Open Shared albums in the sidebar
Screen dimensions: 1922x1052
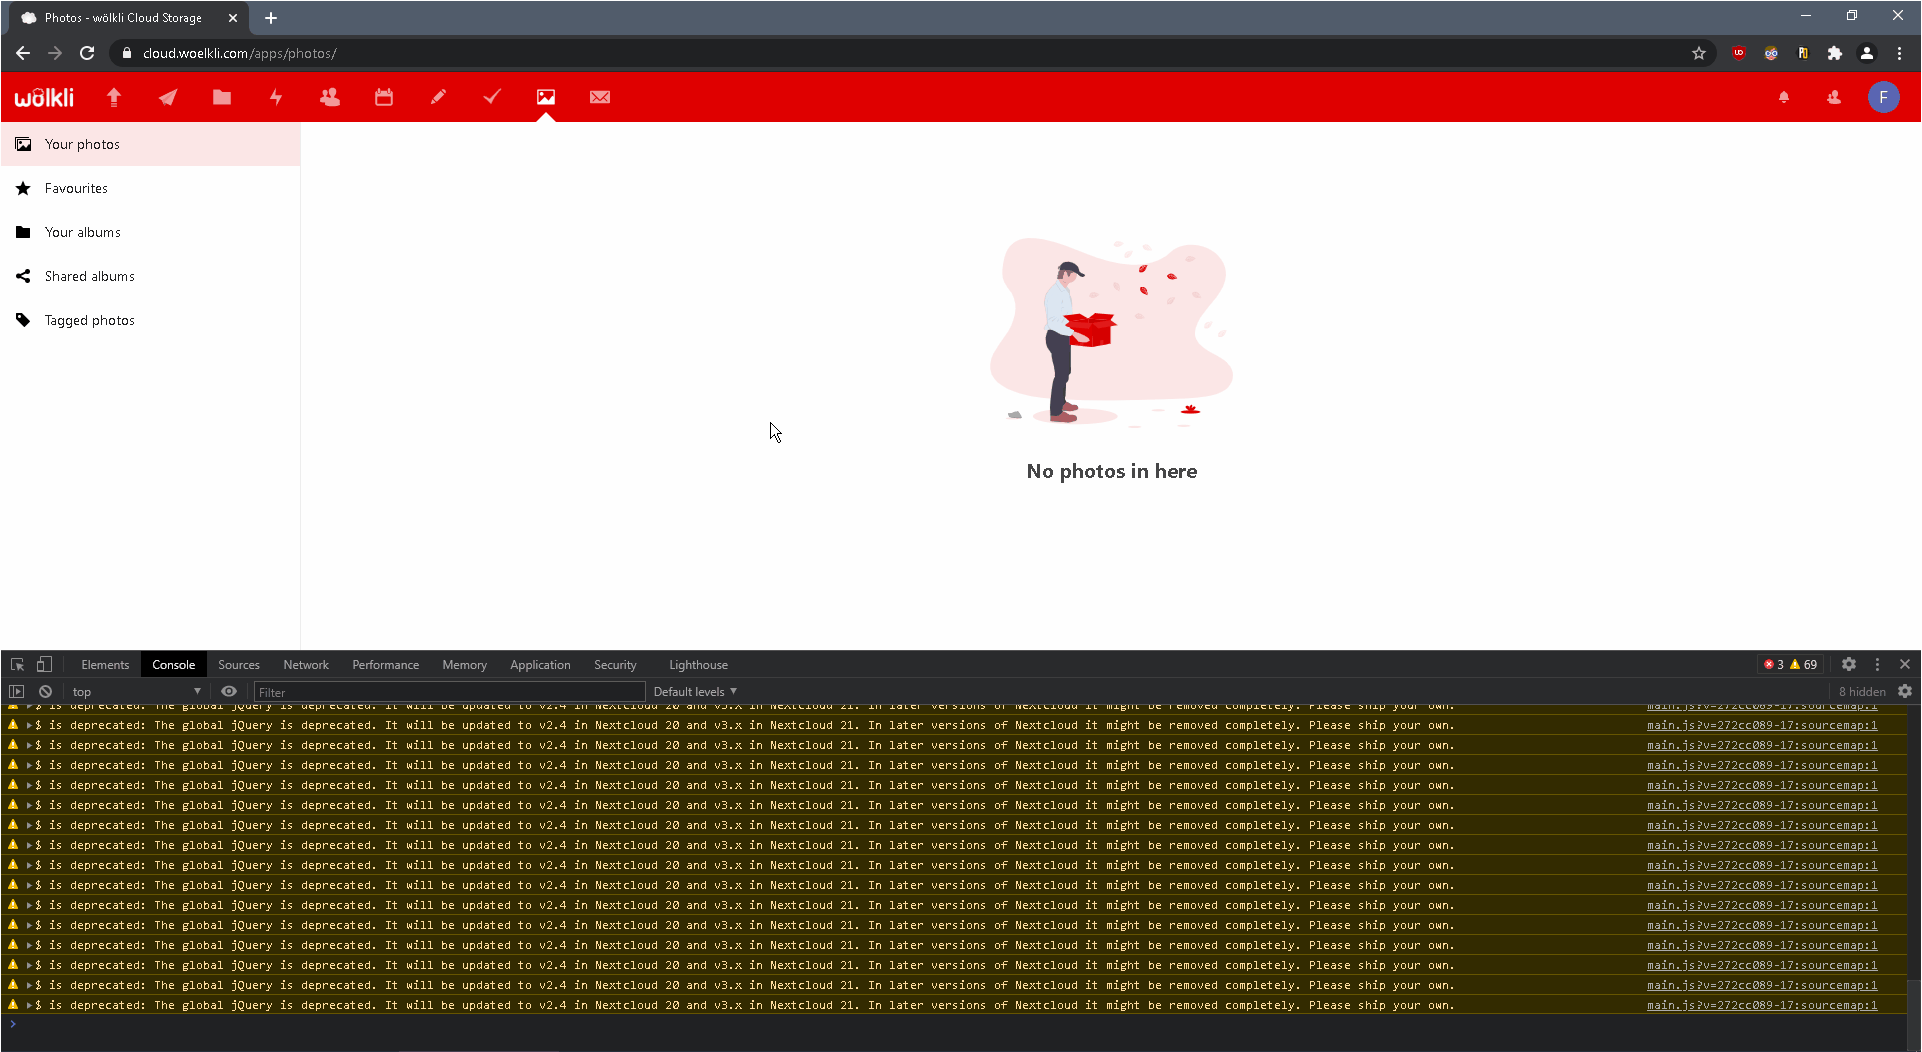(x=89, y=276)
